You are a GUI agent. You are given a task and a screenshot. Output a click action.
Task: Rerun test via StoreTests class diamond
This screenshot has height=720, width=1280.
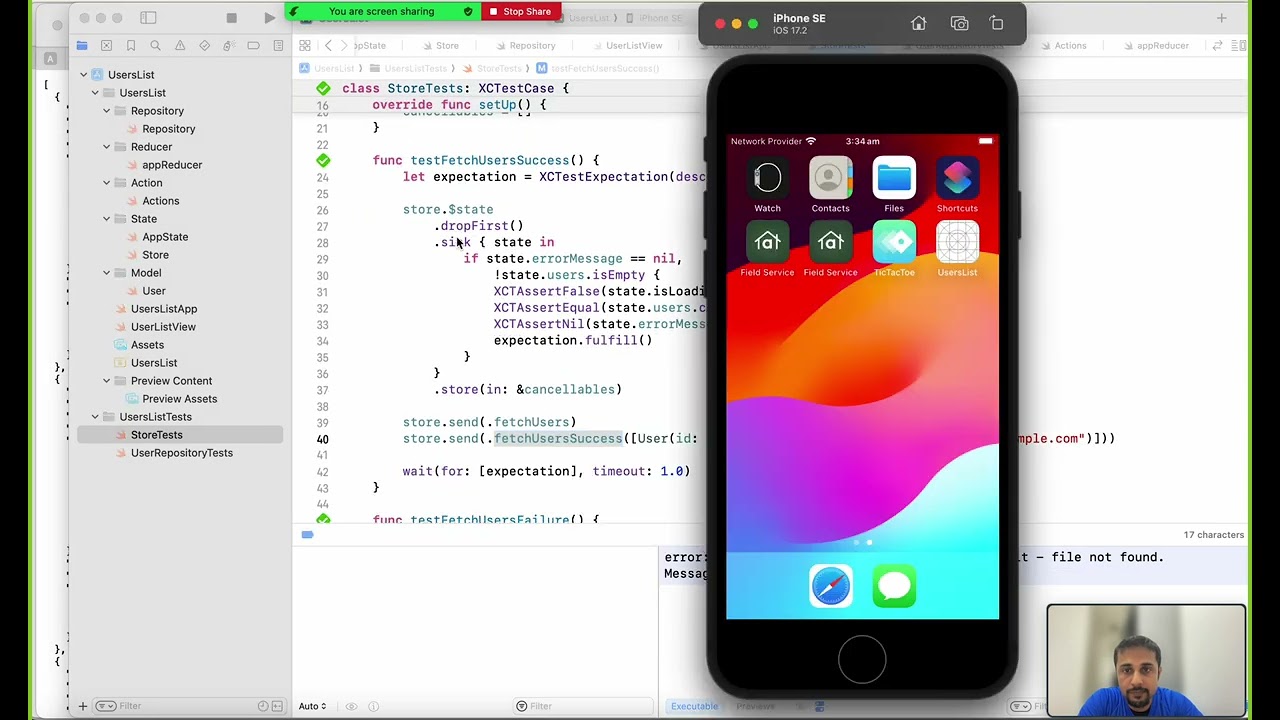[x=323, y=88]
